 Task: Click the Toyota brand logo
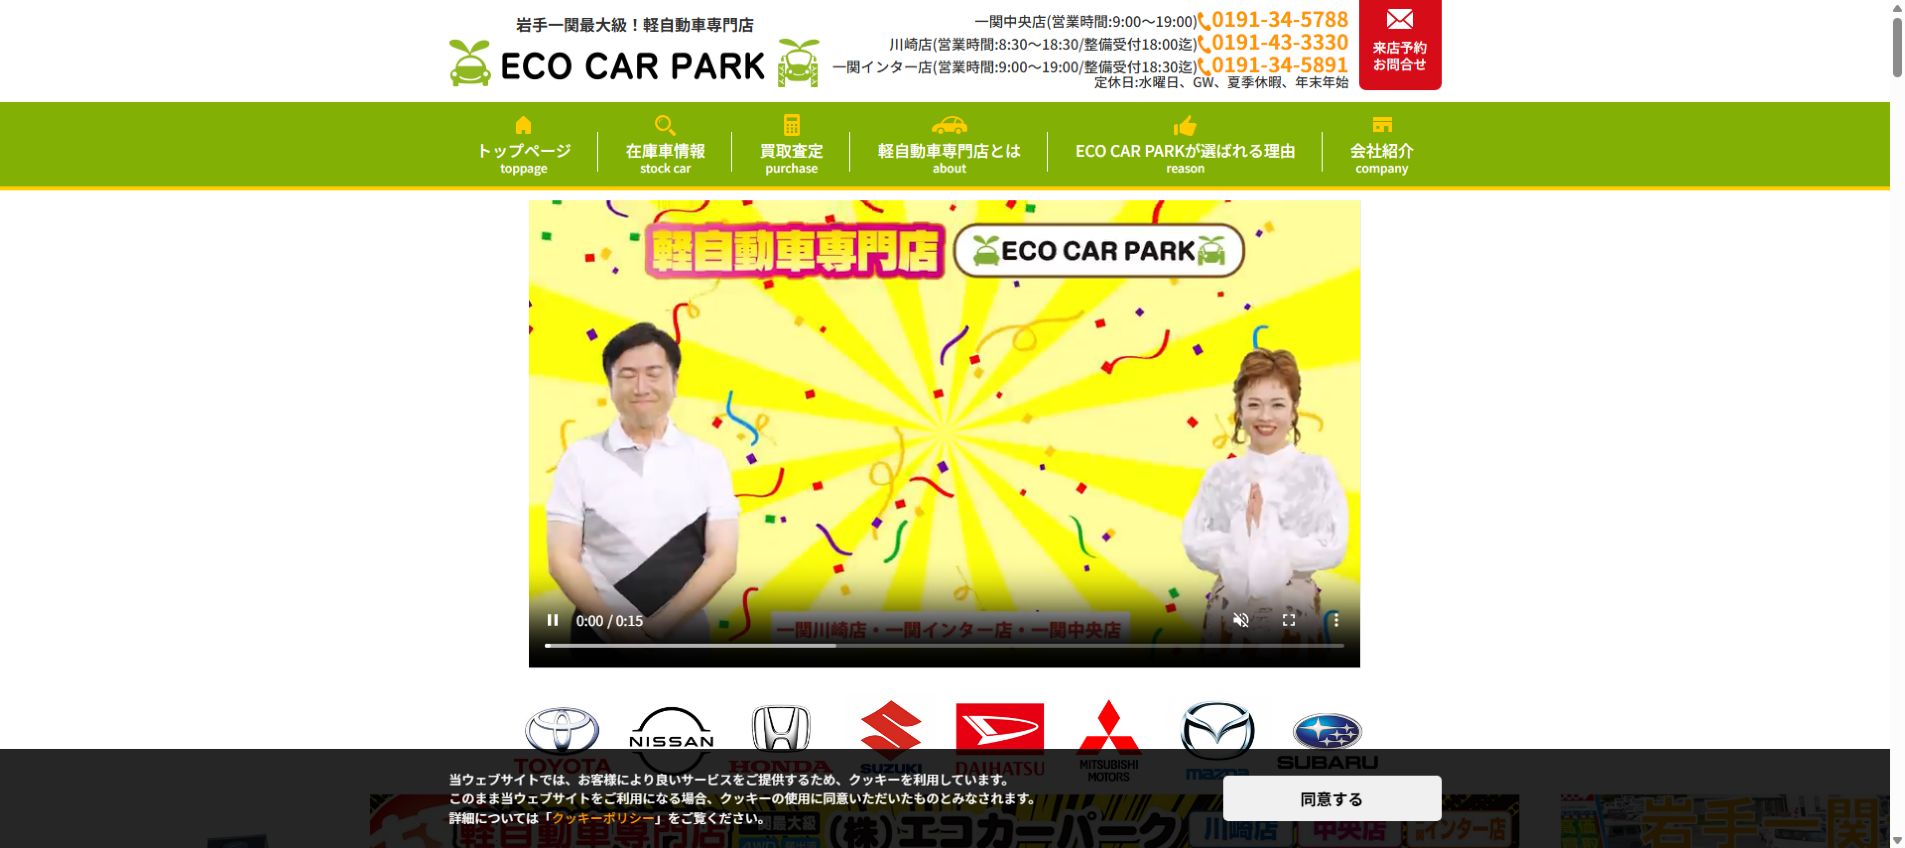click(x=563, y=741)
